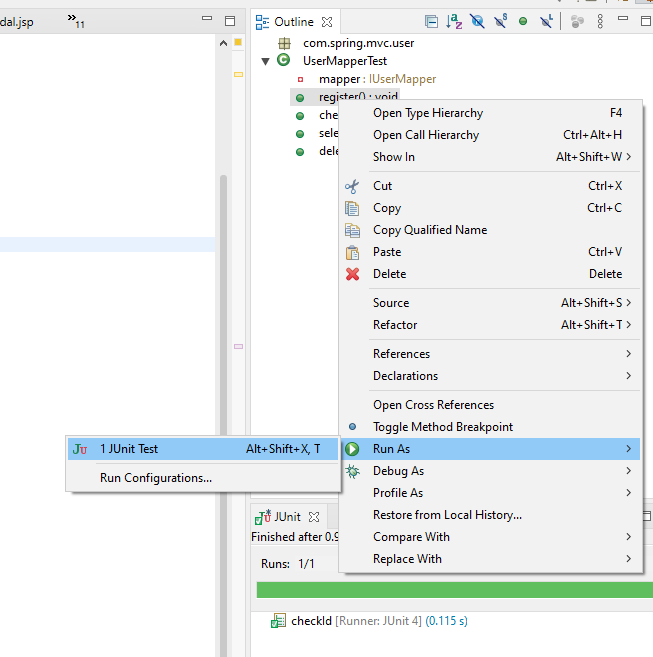Expand the Profile As submenu

(490, 493)
